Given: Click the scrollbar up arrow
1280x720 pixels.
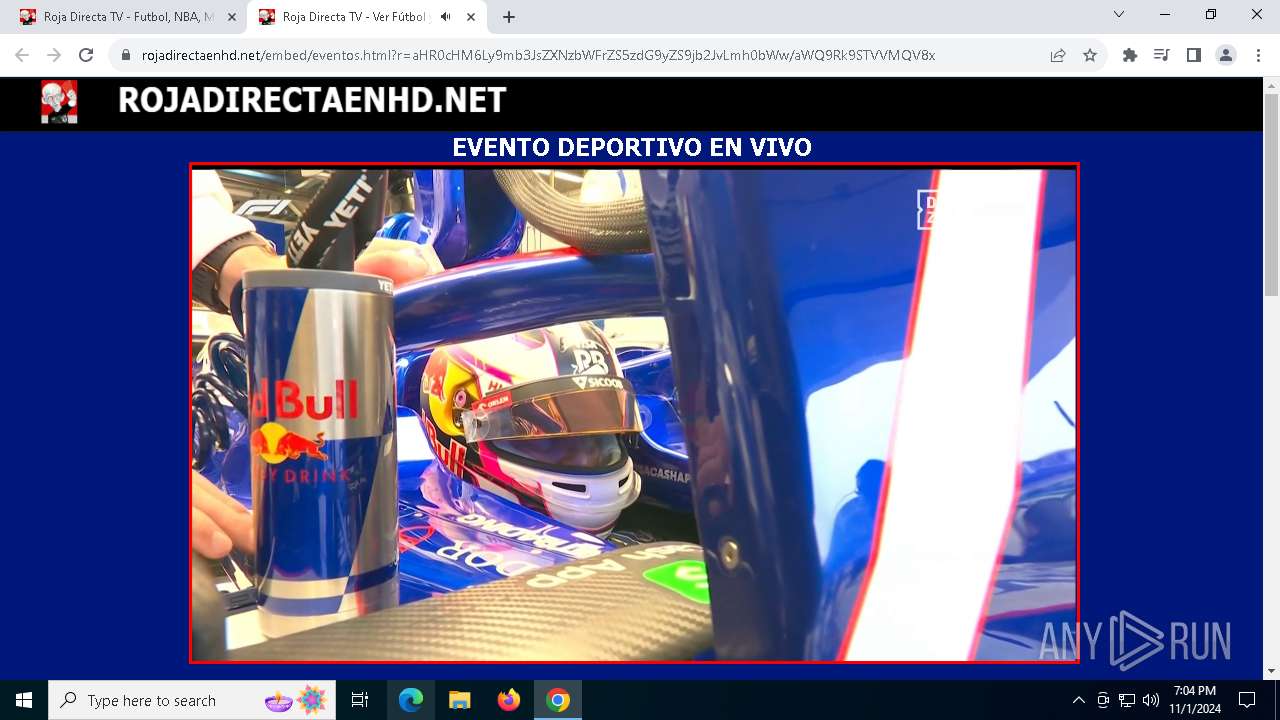Looking at the screenshot, I should pyautogui.click(x=1271, y=85).
